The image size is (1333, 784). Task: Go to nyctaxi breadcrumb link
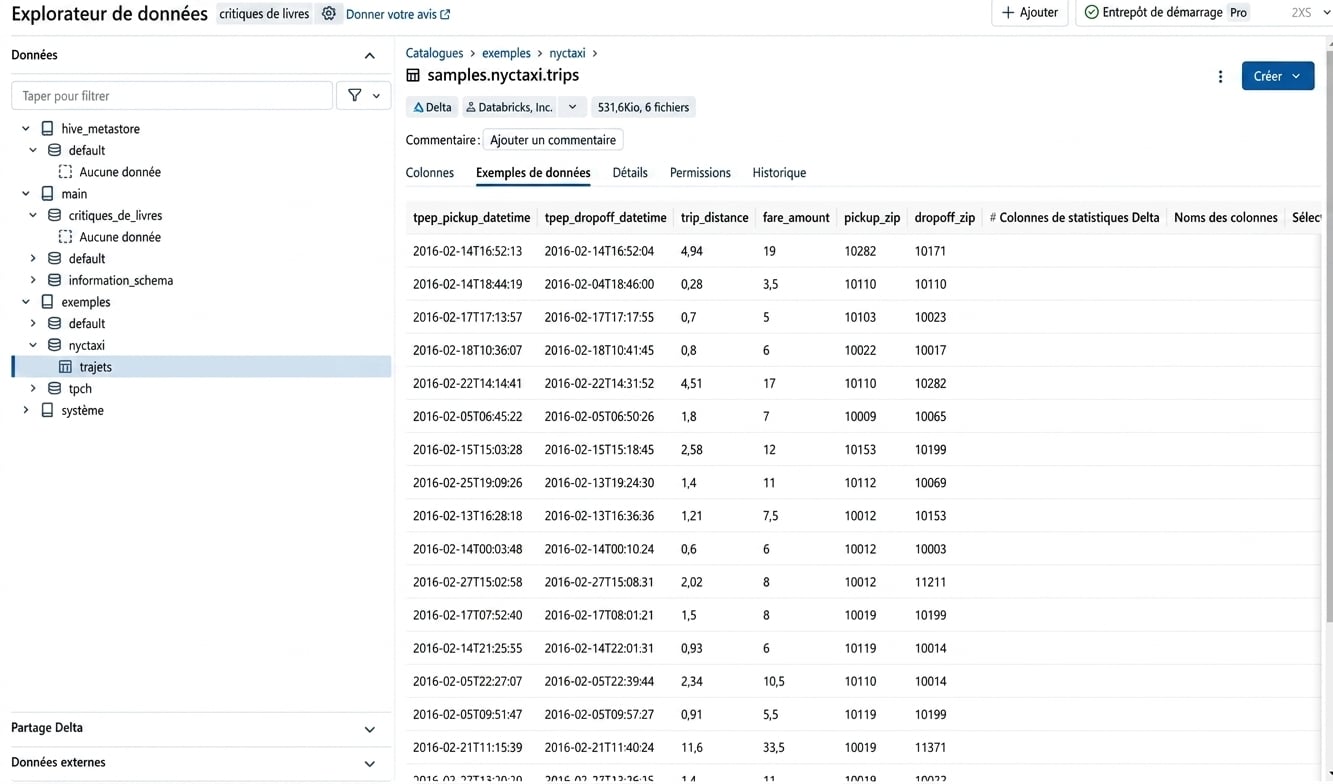coord(567,54)
